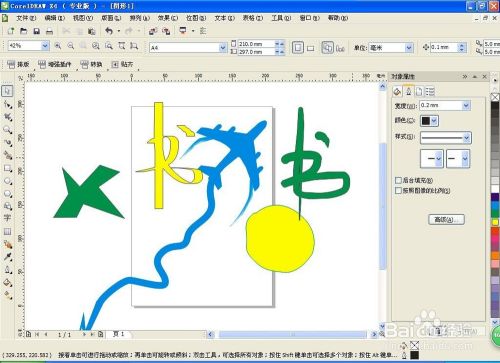Viewport: 500px width, 363px height.
Task: Select the Smart Fill tool
Action: tap(8, 155)
